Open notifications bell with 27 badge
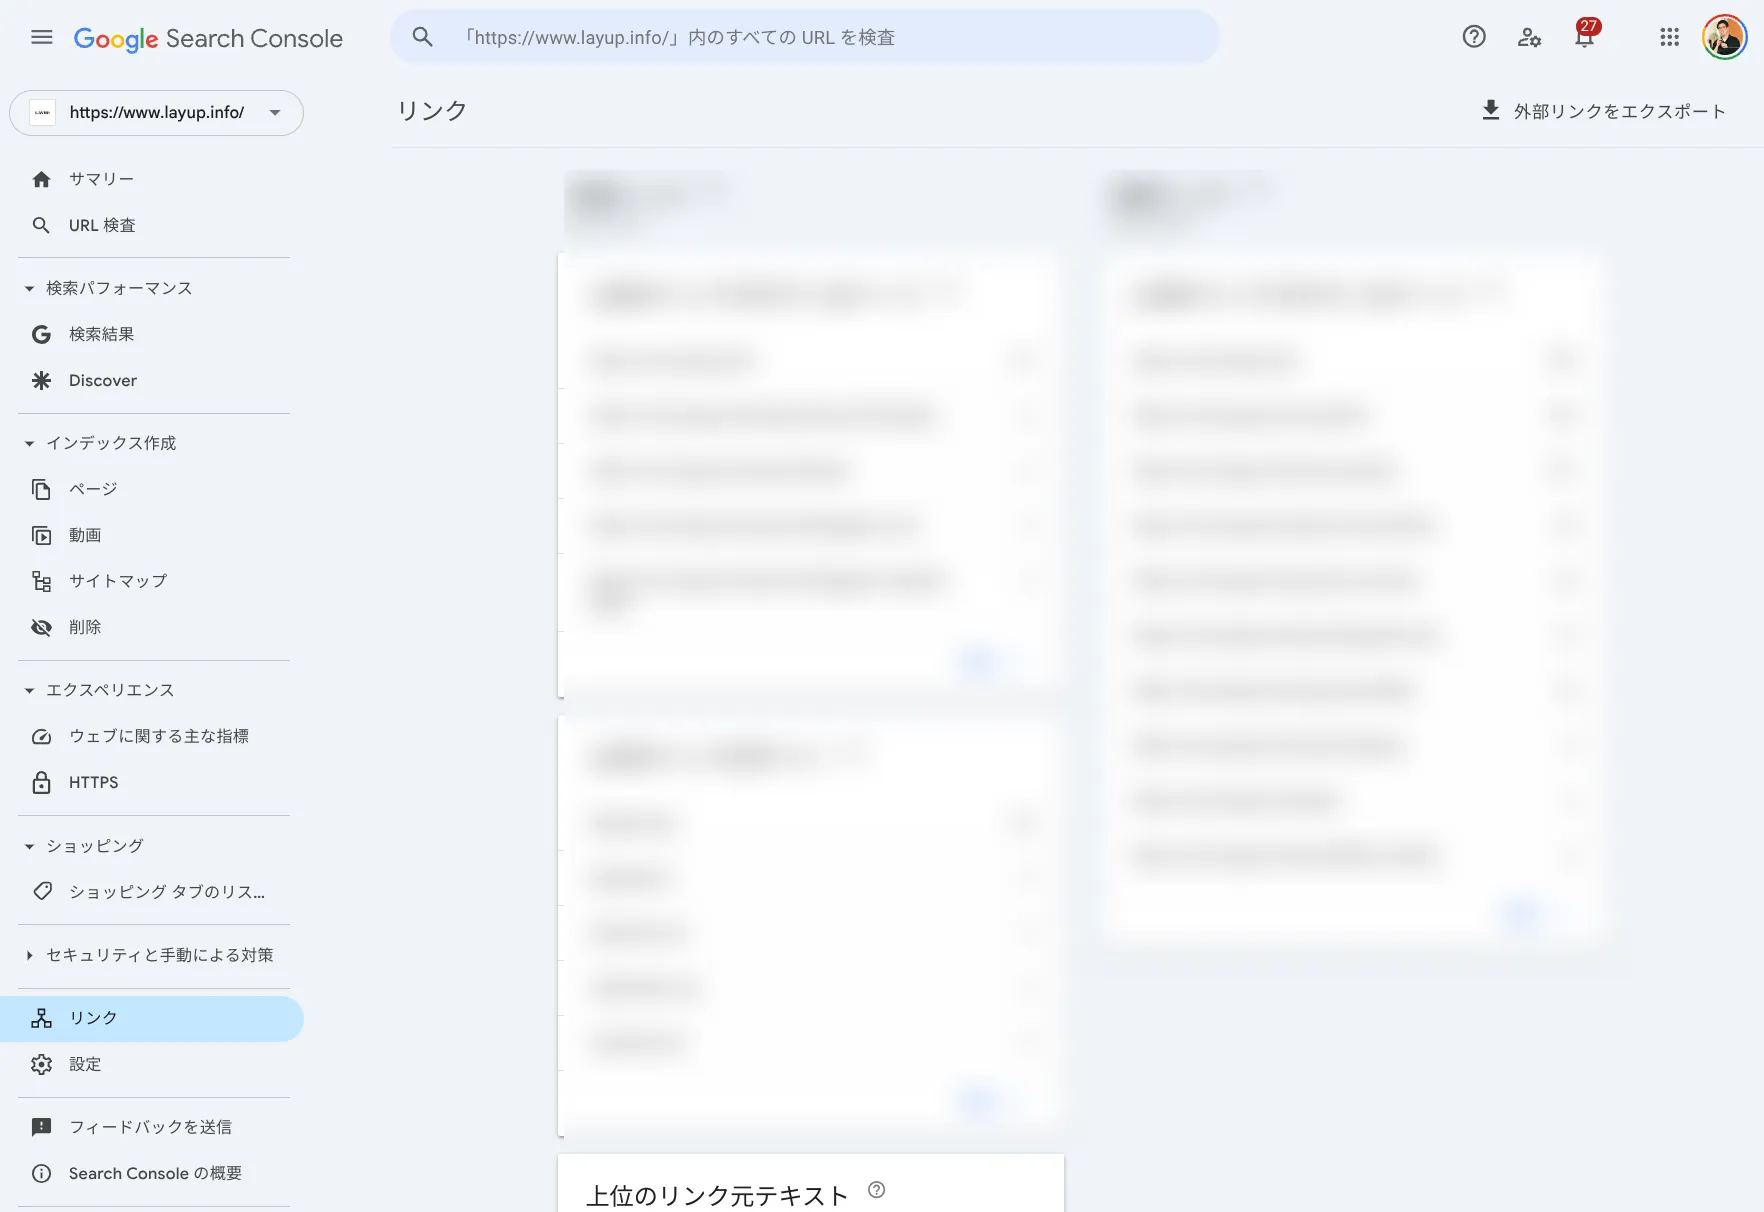This screenshot has width=1764, height=1212. (x=1585, y=35)
